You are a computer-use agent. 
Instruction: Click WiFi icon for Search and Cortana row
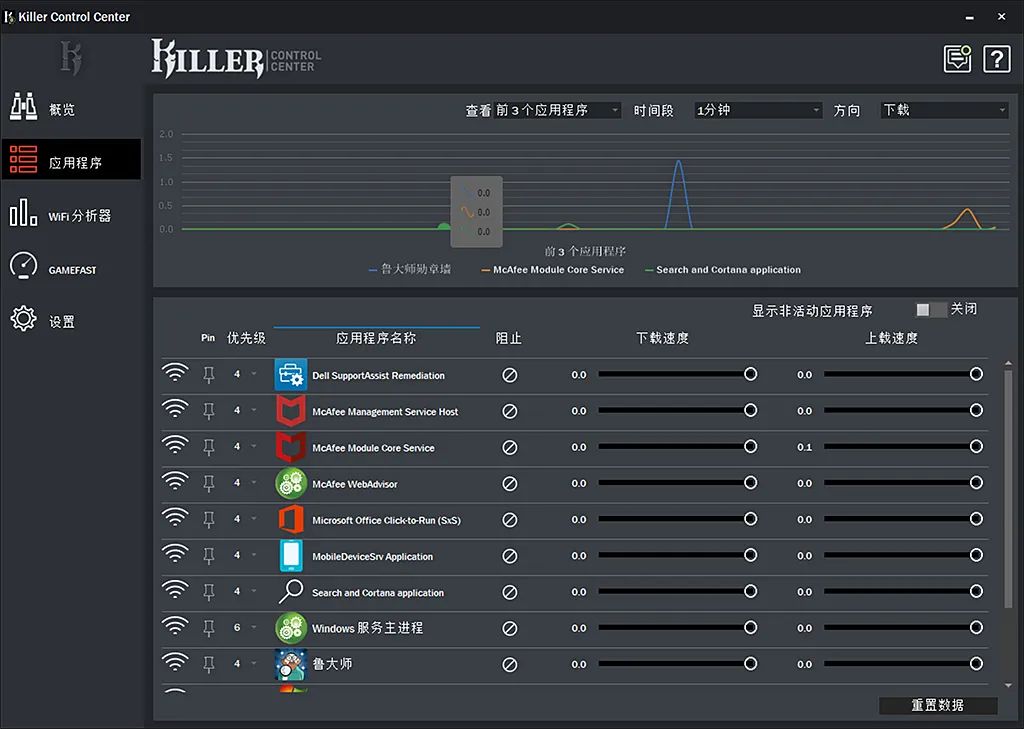tap(175, 590)
